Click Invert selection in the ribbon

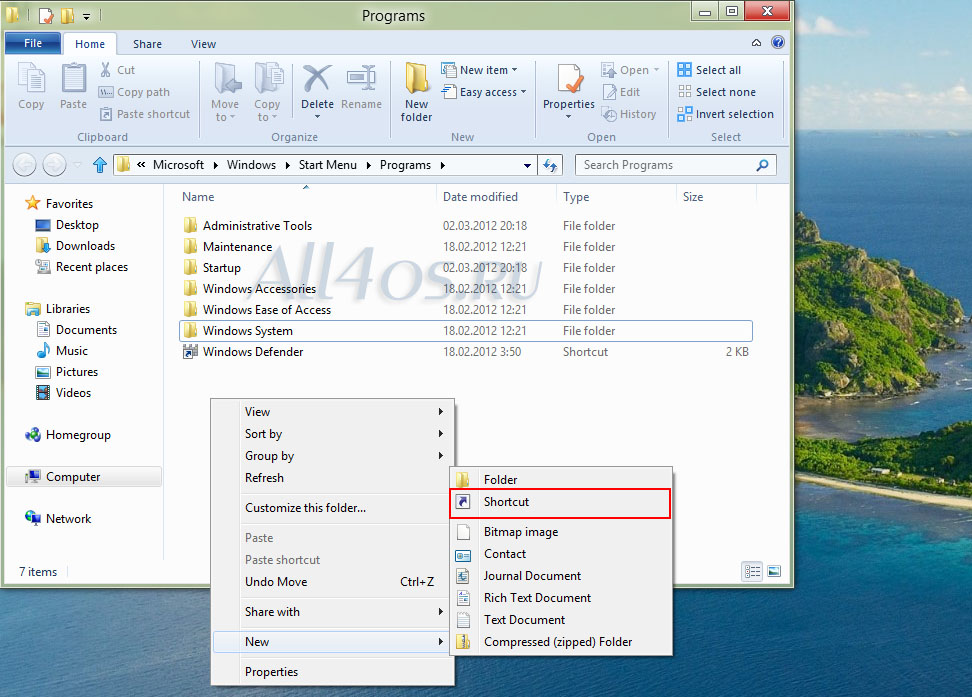[725, 114]
